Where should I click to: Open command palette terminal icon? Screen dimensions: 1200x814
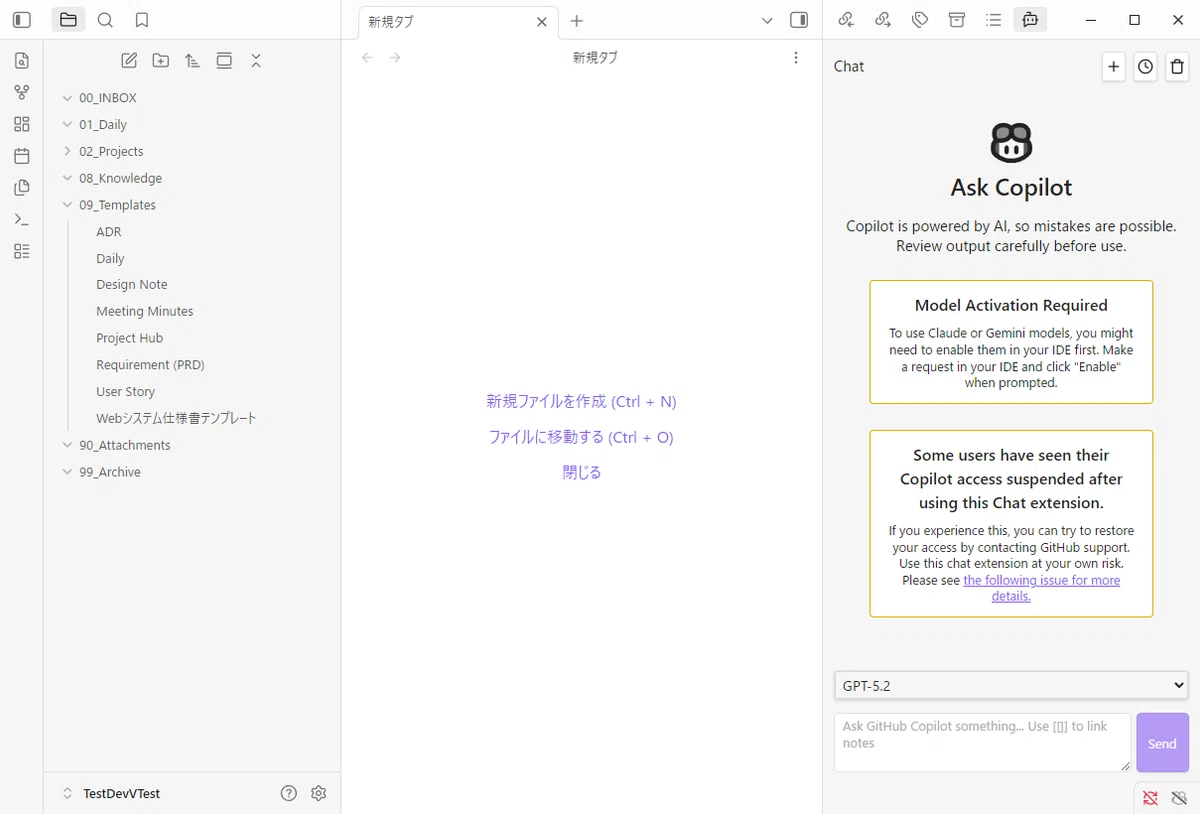click(22, 219)
